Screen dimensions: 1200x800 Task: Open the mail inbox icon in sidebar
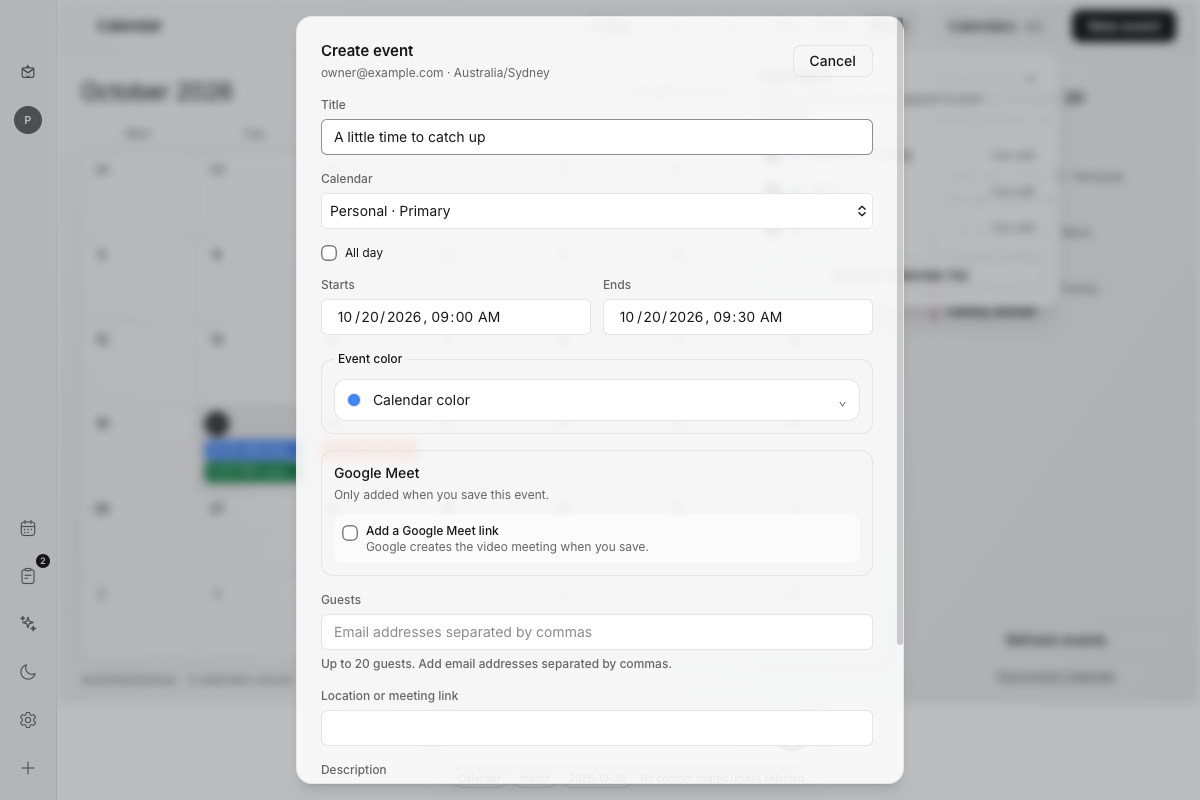tap(28, 72)
